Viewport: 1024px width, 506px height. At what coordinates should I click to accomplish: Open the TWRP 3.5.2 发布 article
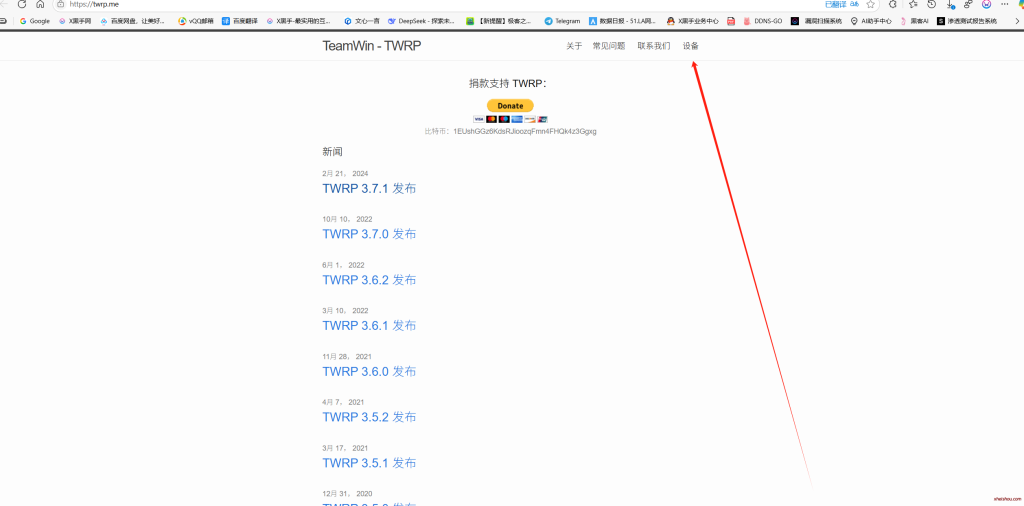[x=369, y=417]
